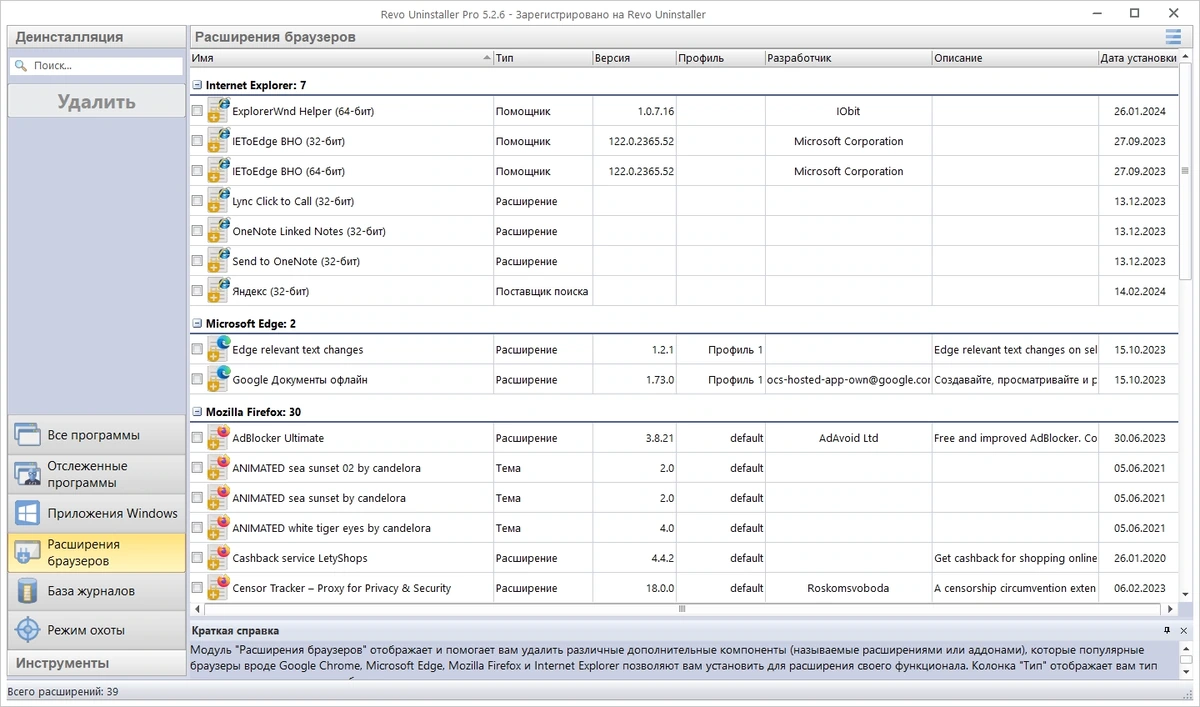Check the Send to OneNote checkbox
Viewport: 1200px width, 707px height.
point(197,261)
